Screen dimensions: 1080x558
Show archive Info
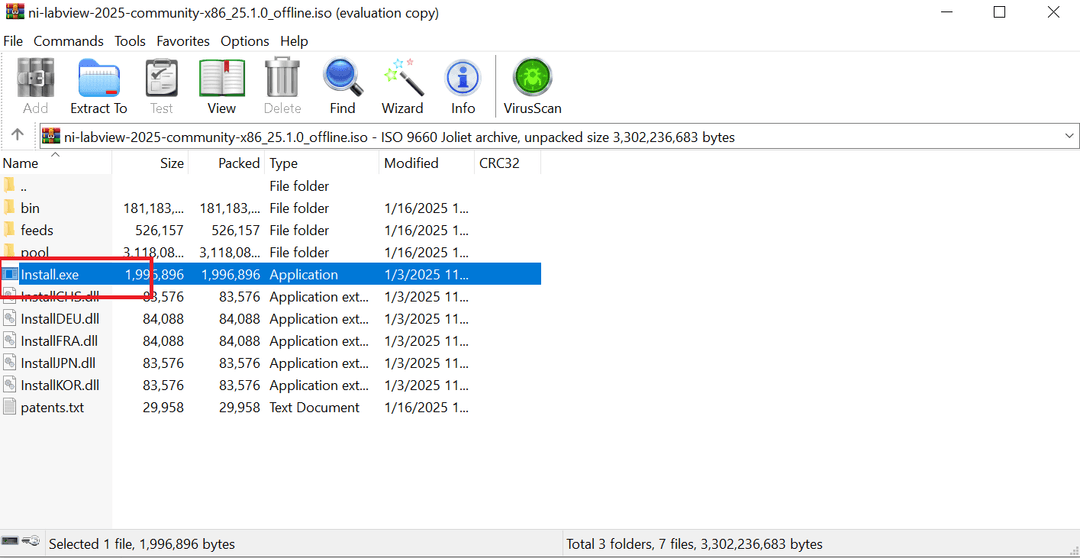[462, 86]
